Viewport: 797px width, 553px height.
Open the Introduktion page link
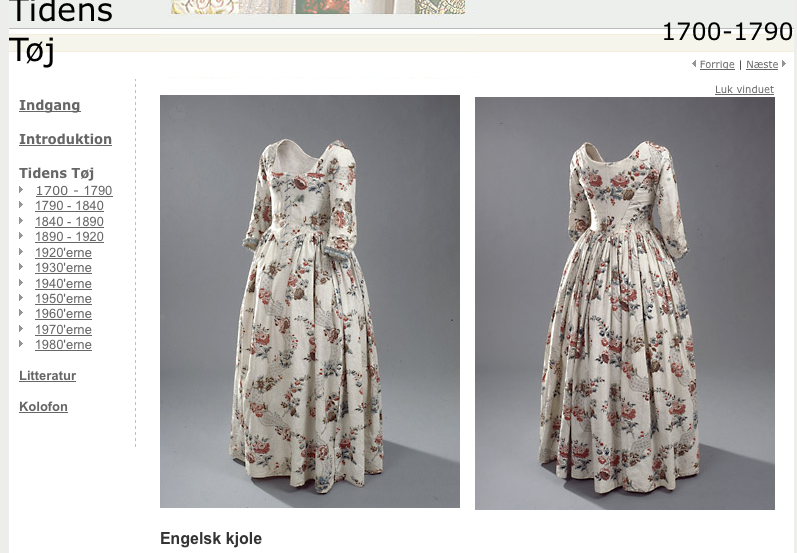point(66,139)
